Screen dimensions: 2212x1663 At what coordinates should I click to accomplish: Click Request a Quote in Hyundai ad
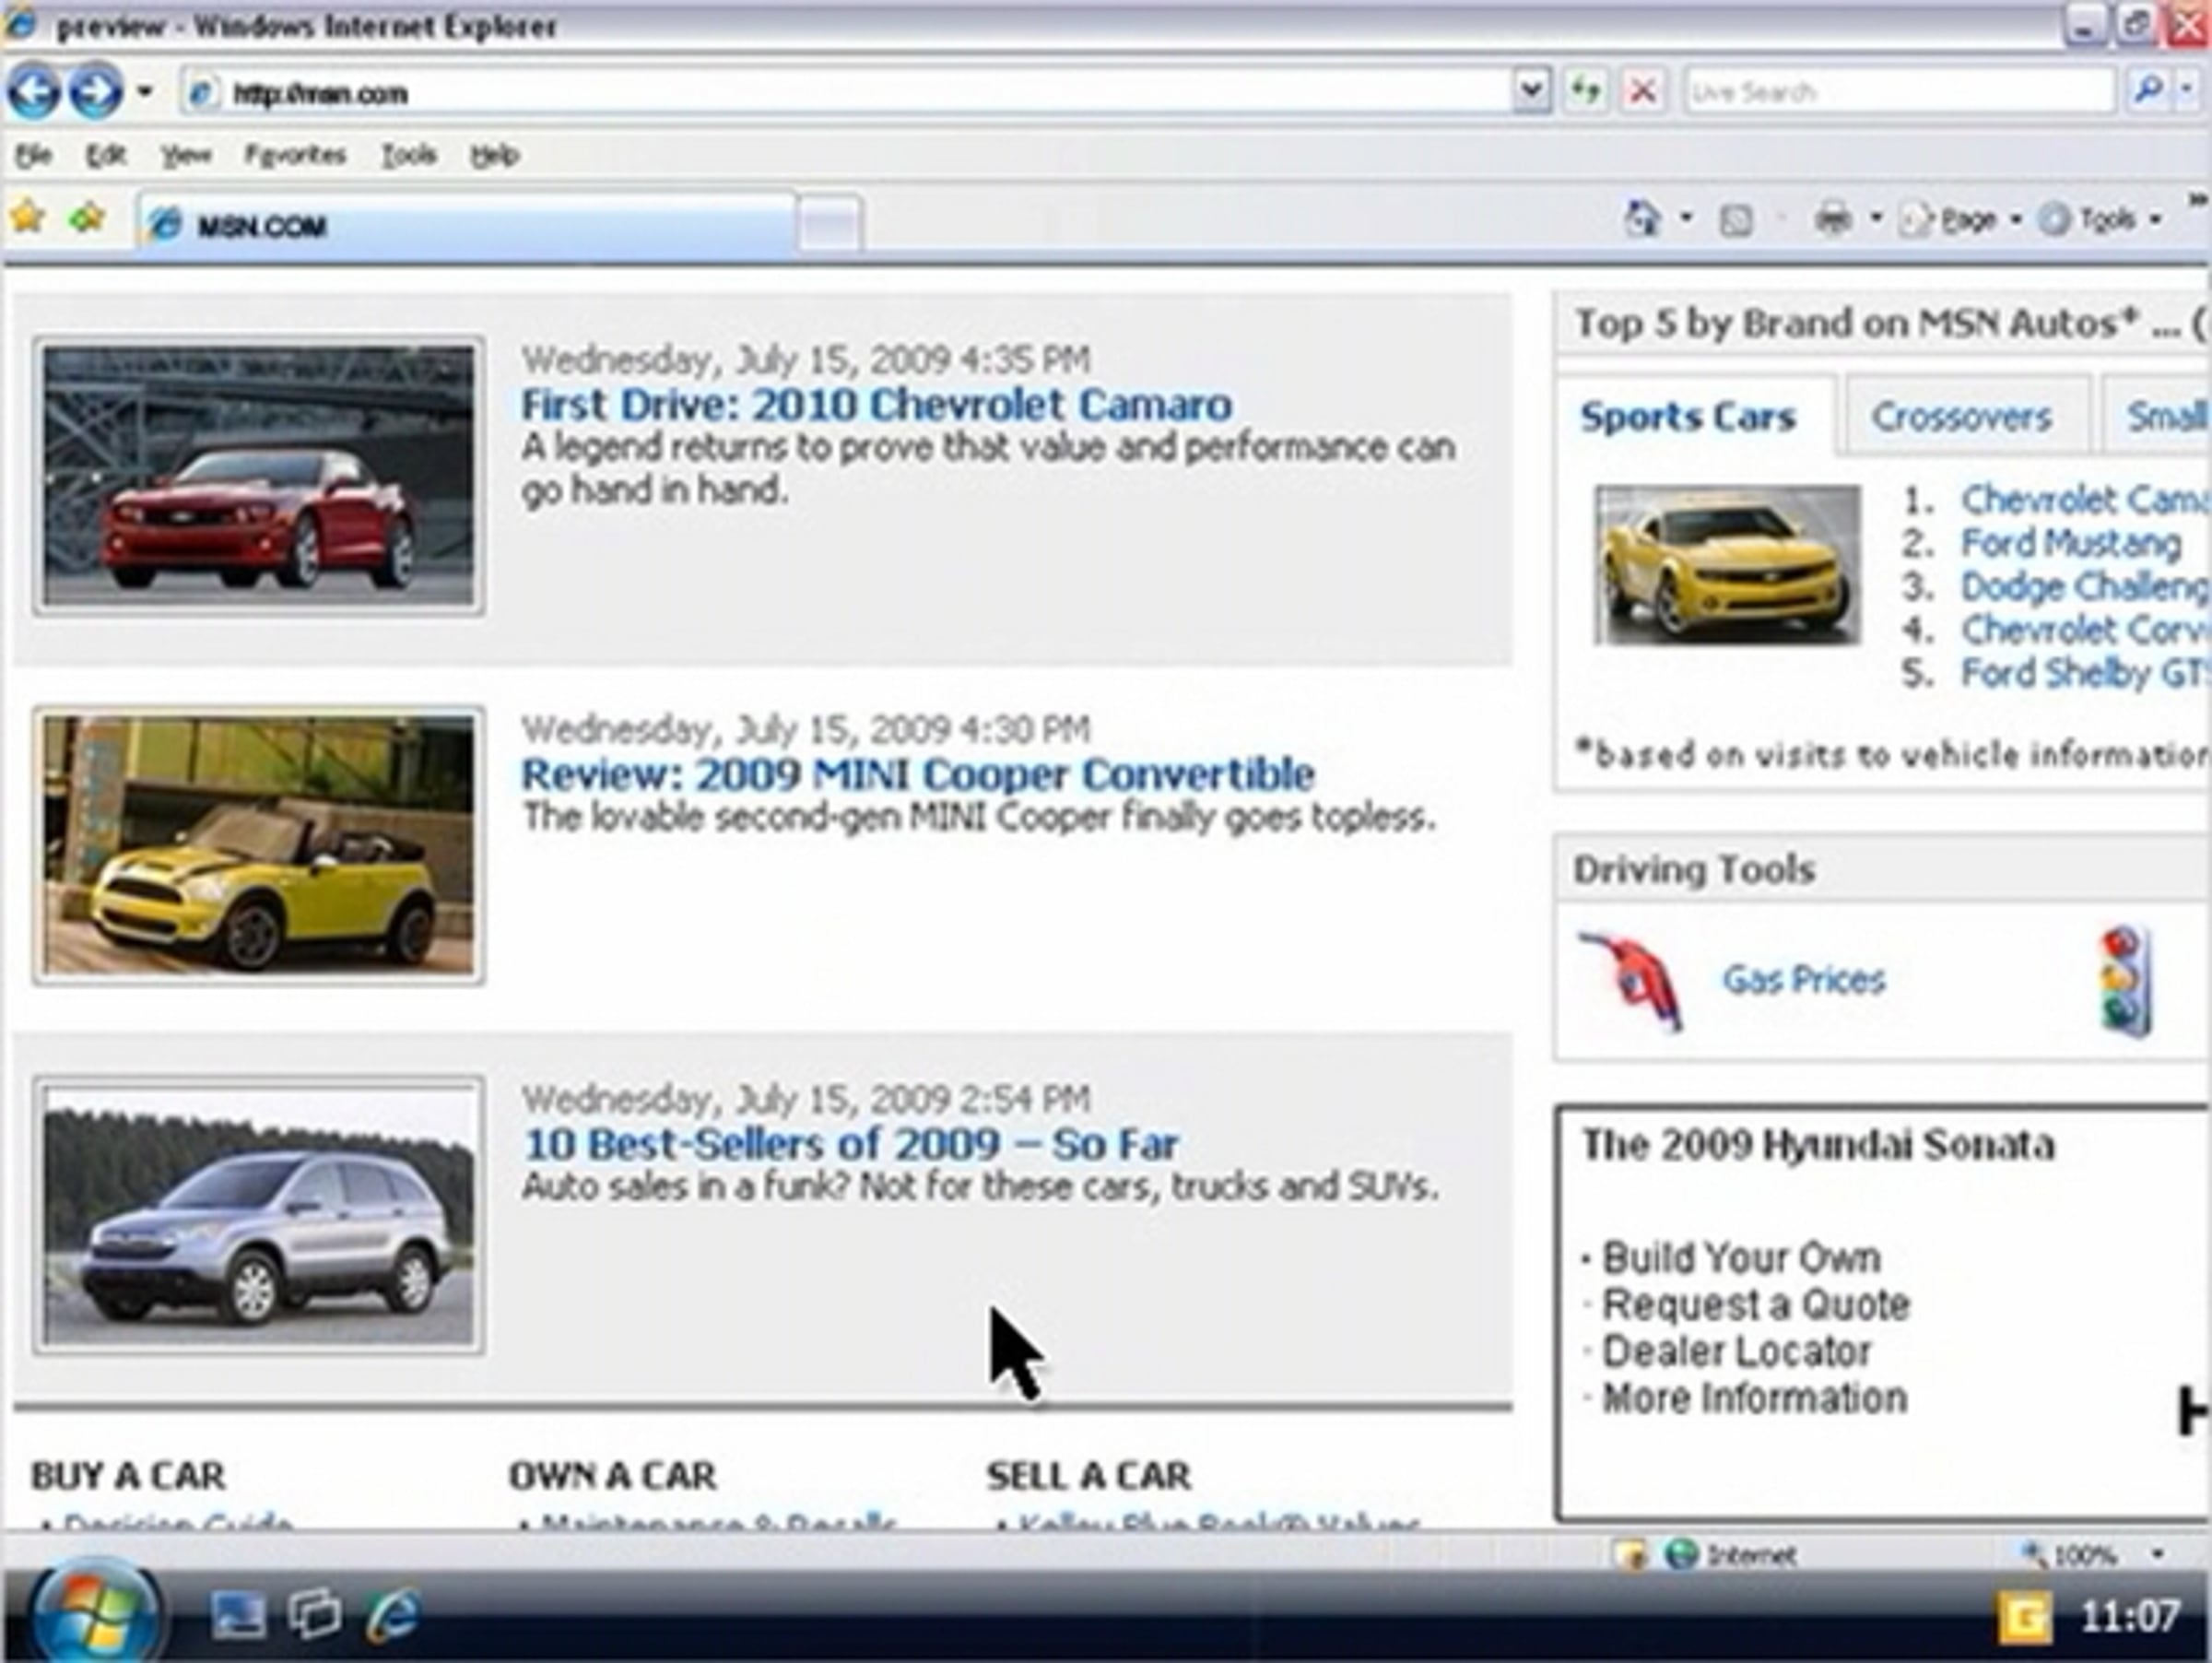(1756, 1305)
